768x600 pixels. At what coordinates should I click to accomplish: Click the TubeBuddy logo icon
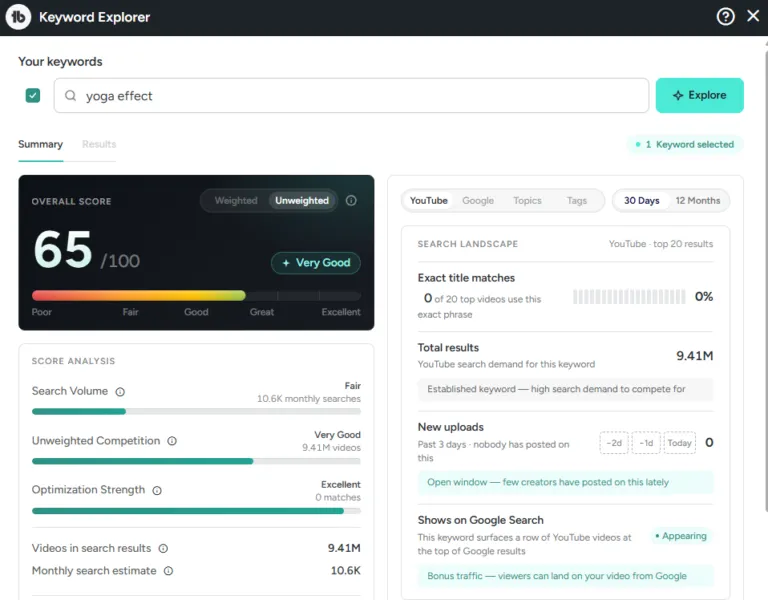(18, 17)
